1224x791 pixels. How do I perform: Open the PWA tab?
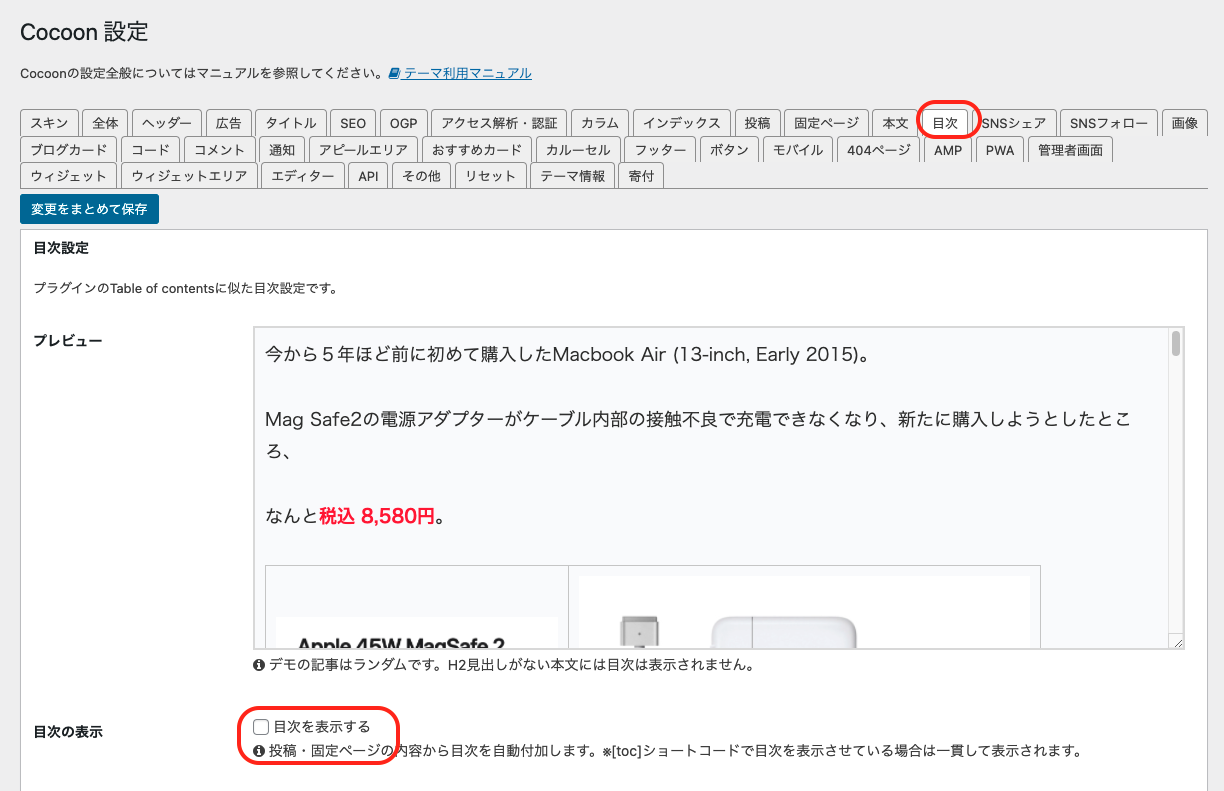pyautogui.click(x=1000, y=150)
